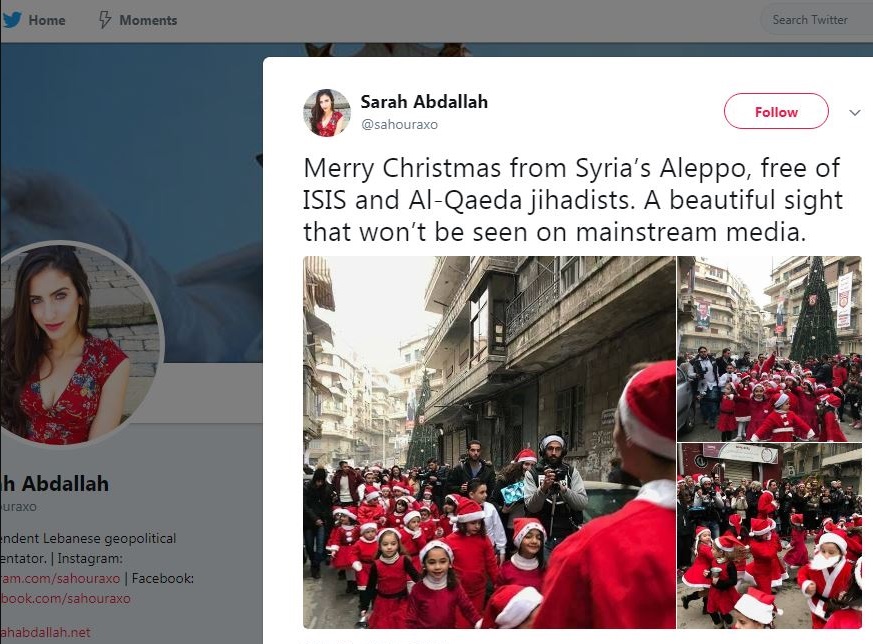
Task: Open the Instagram sahouraxo link
Action: 60,578
